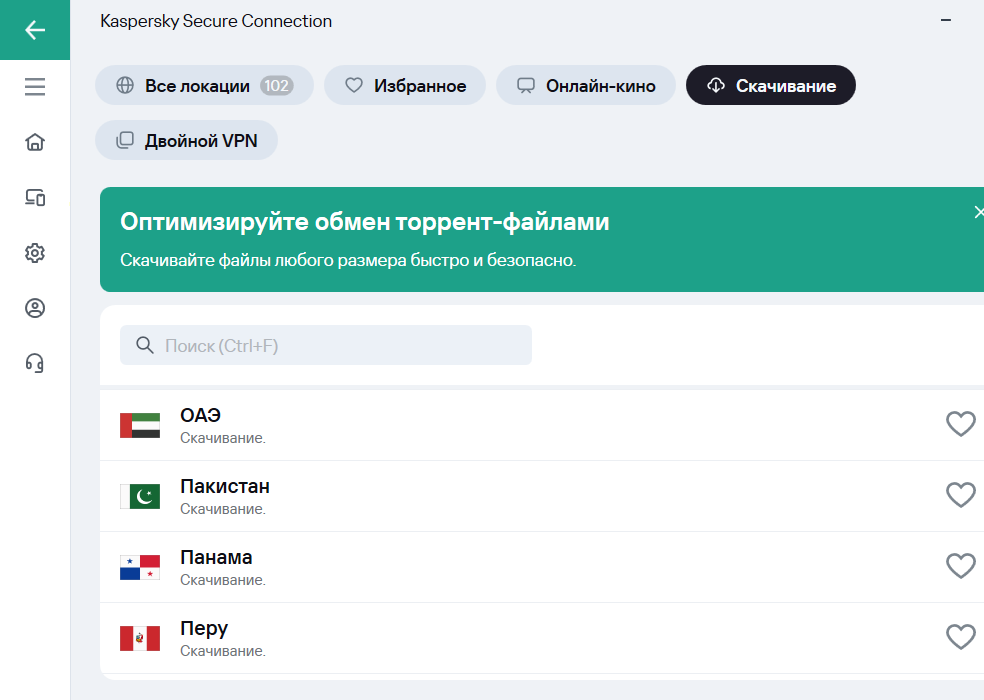Toggle favorite heart for Пакистан
The image size is (984, 700).
pyautogui.click(x=961, y=495)
